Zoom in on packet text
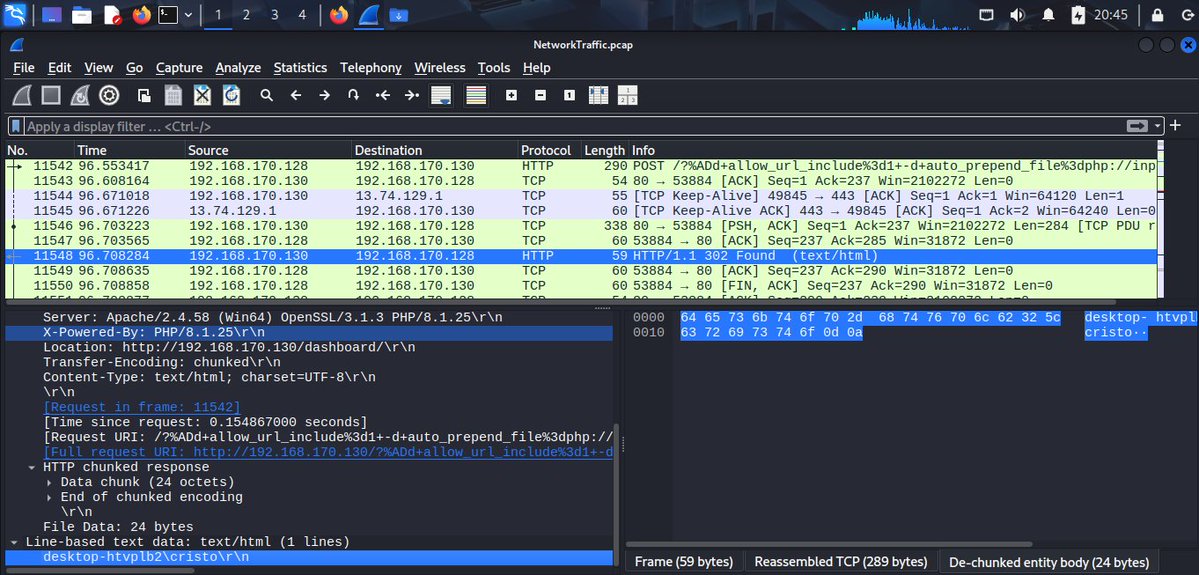This screenshot has height=575, width=1199. (x=512, y=96)
